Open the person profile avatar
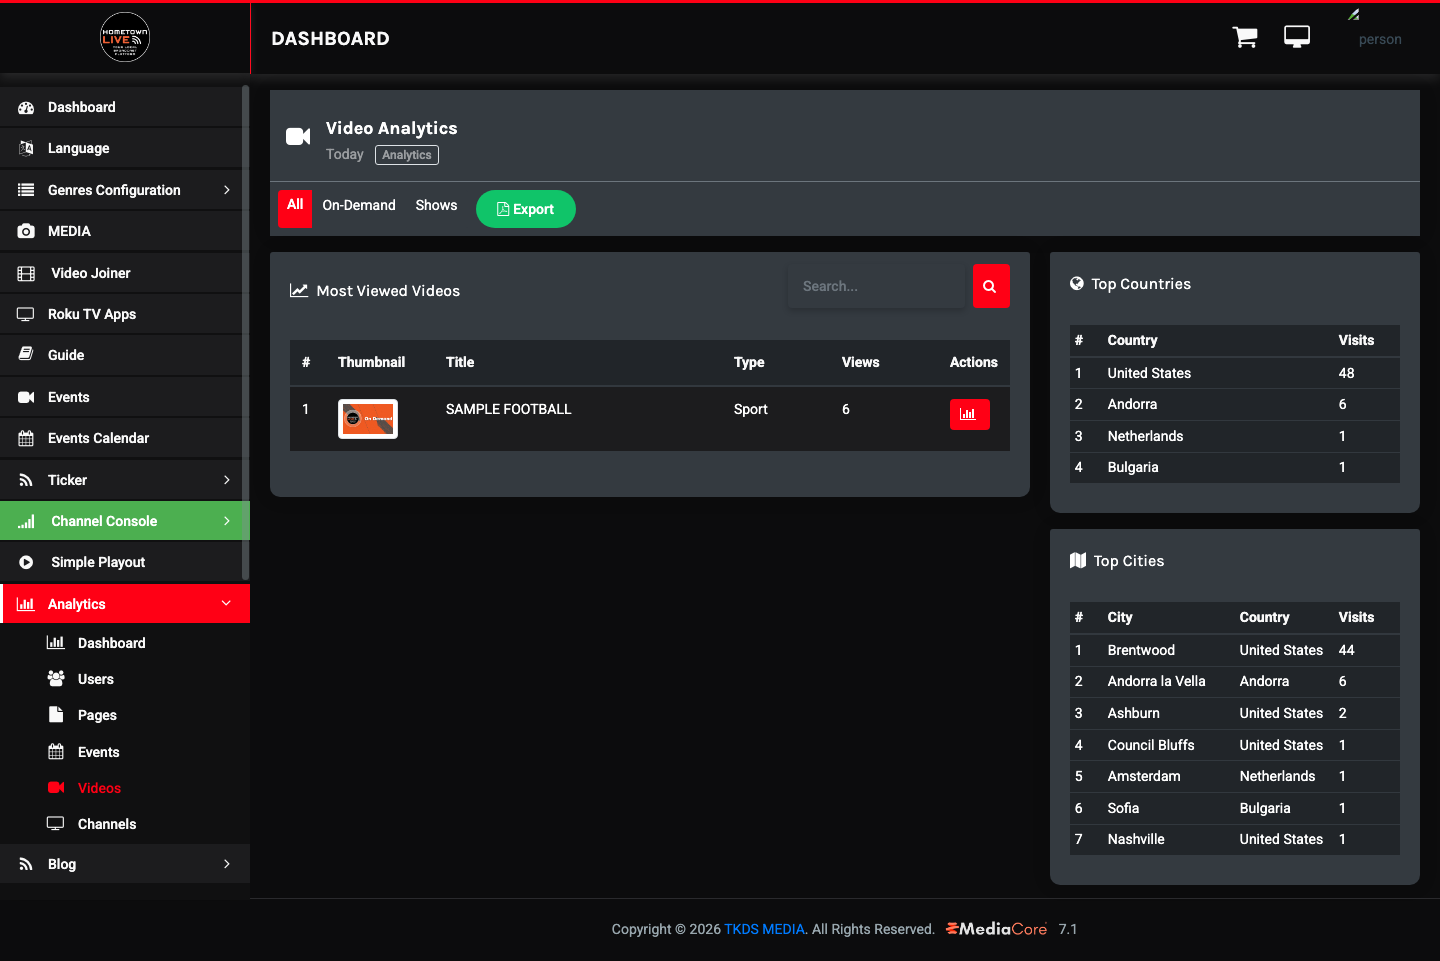This screenshot has width=1440, height=961. pyautogui.click(x=1380, y=30)
